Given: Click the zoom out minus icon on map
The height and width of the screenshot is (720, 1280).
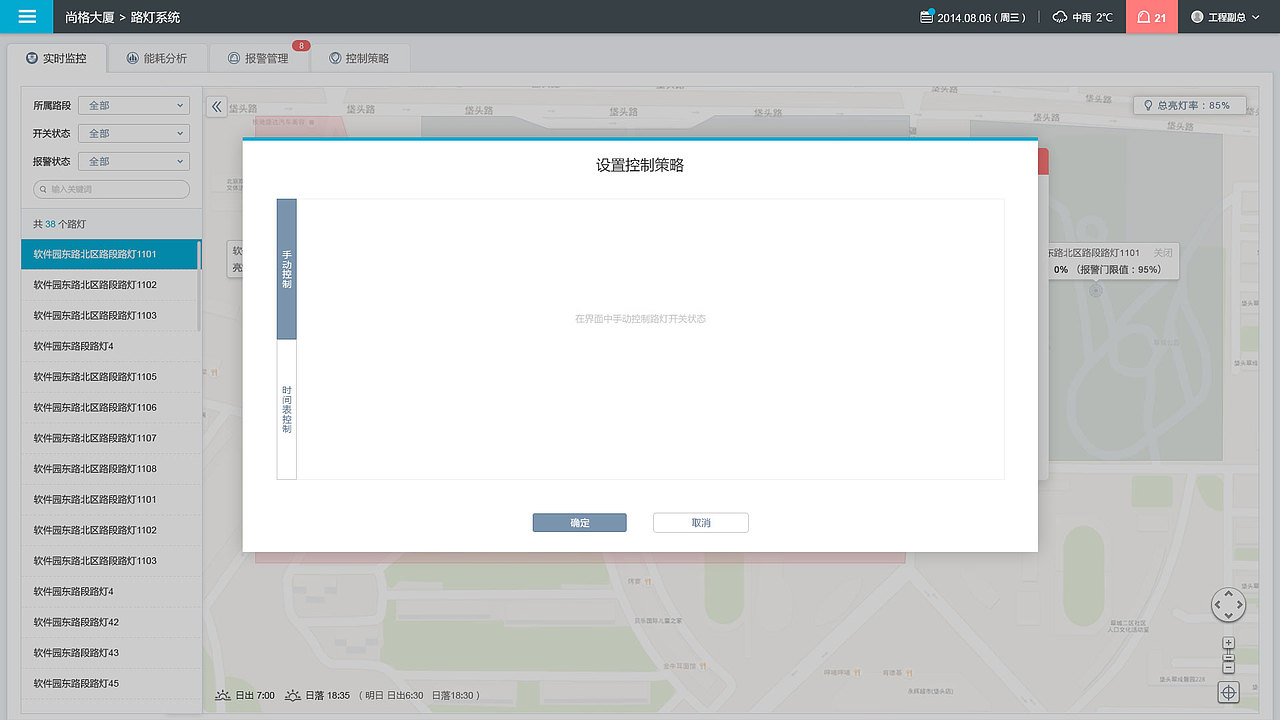Looking at the screenshot, I should [1228, 665].
